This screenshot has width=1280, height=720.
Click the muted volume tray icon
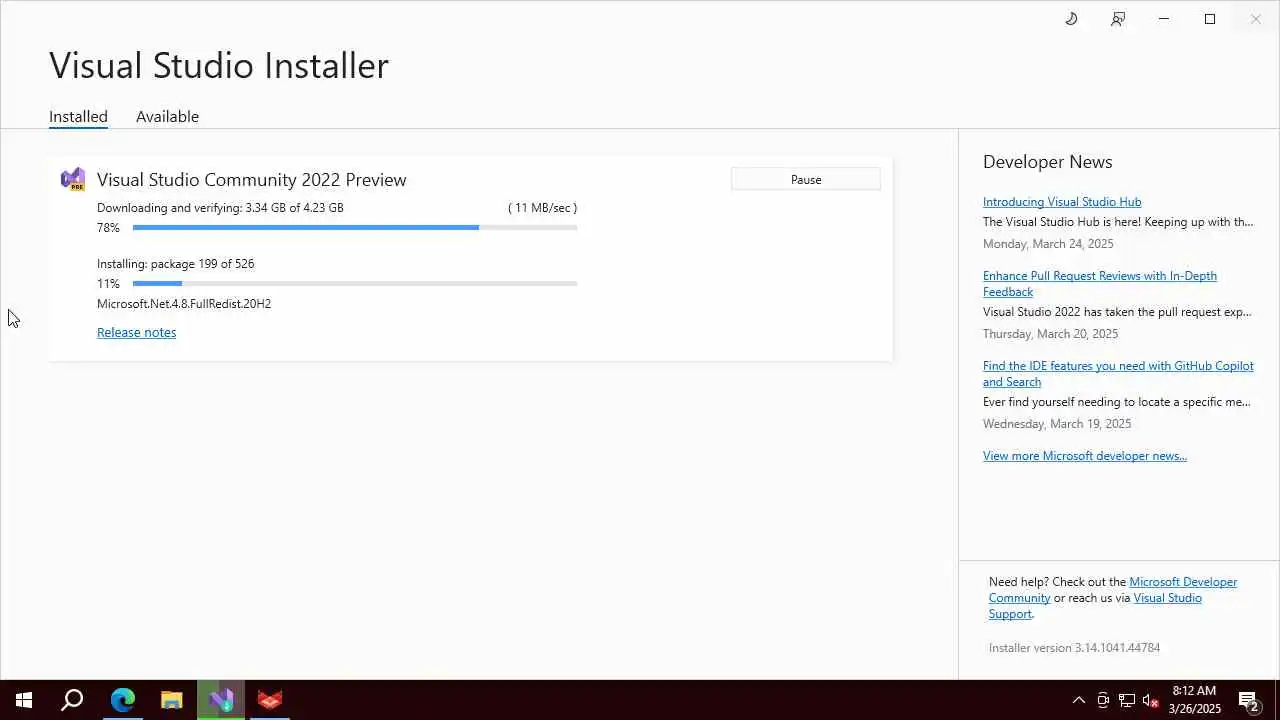click(1150, 700)
